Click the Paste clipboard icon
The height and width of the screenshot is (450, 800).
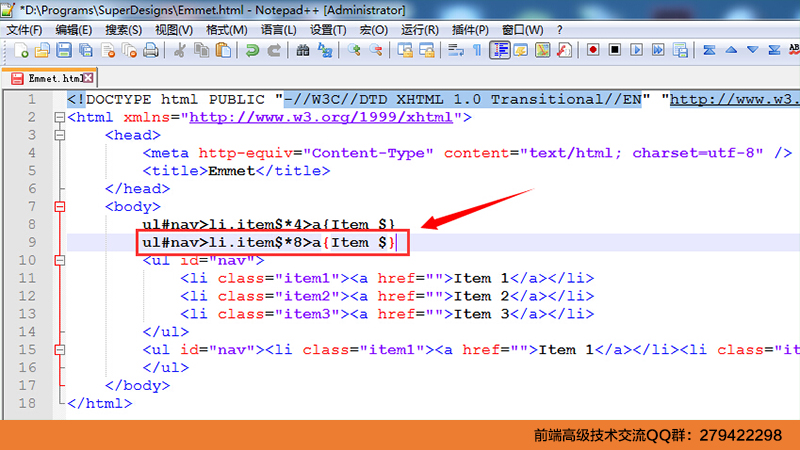coord(223,50)
